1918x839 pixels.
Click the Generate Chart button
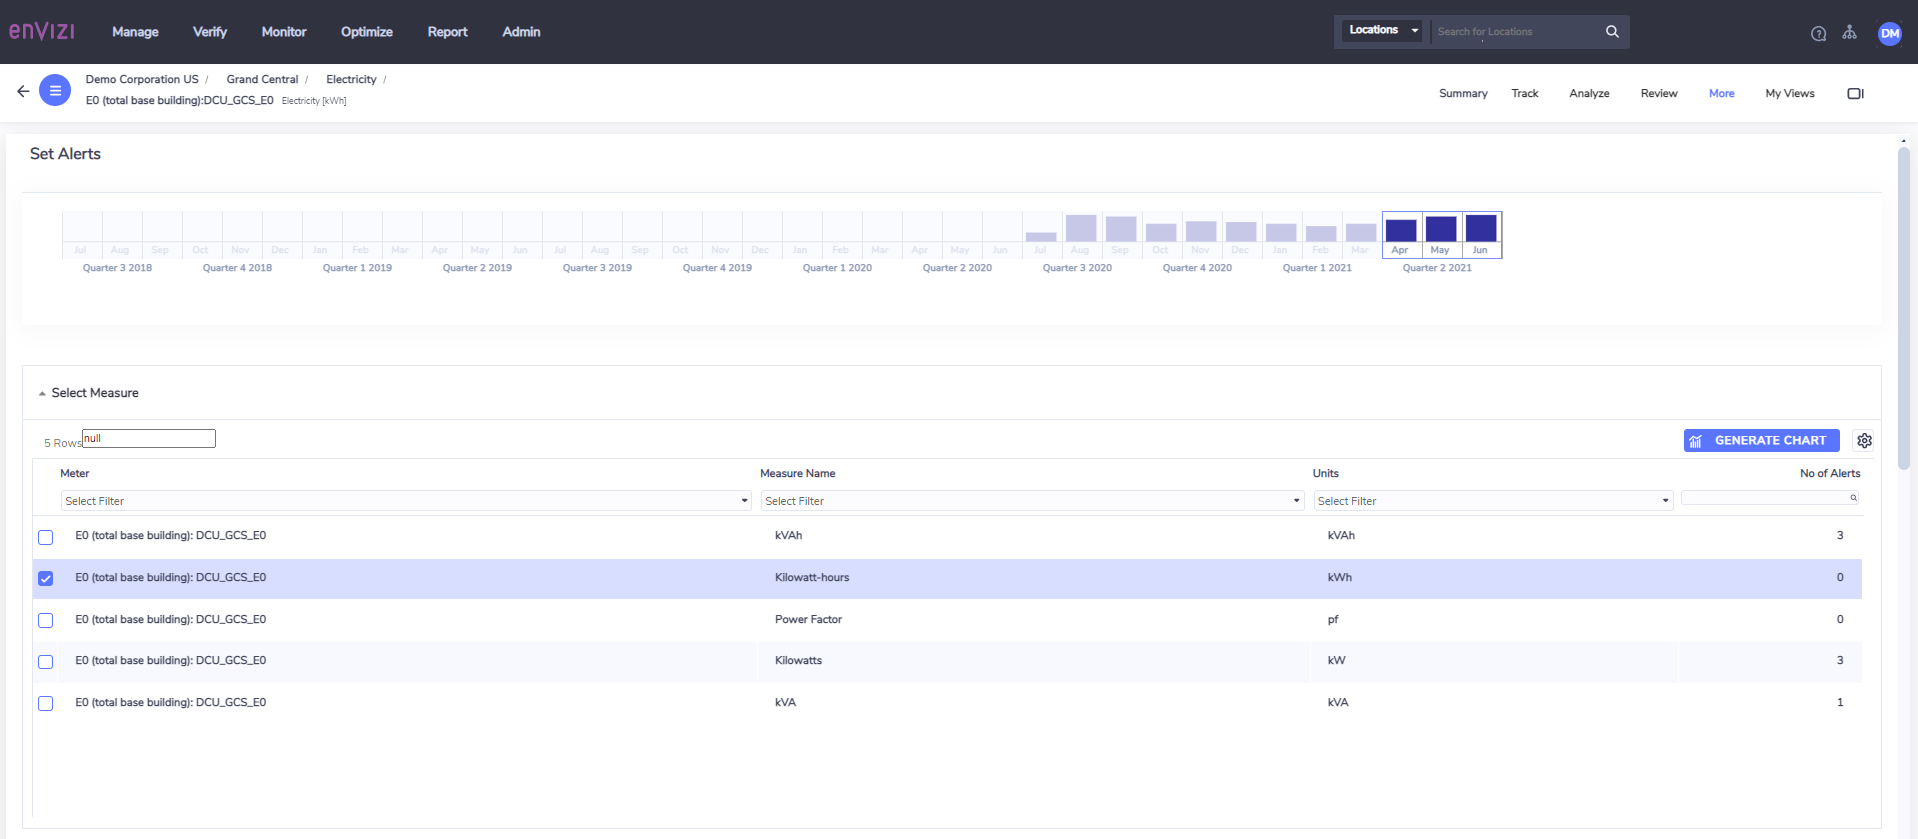click(1761, 440)
